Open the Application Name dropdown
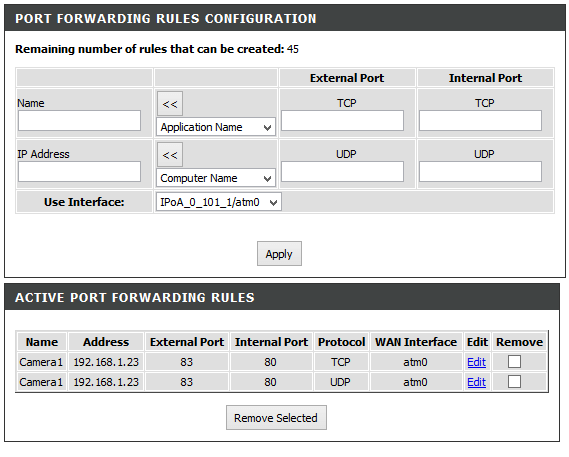The height and width of the screenshot is (457, 569). tap(216, 127)
